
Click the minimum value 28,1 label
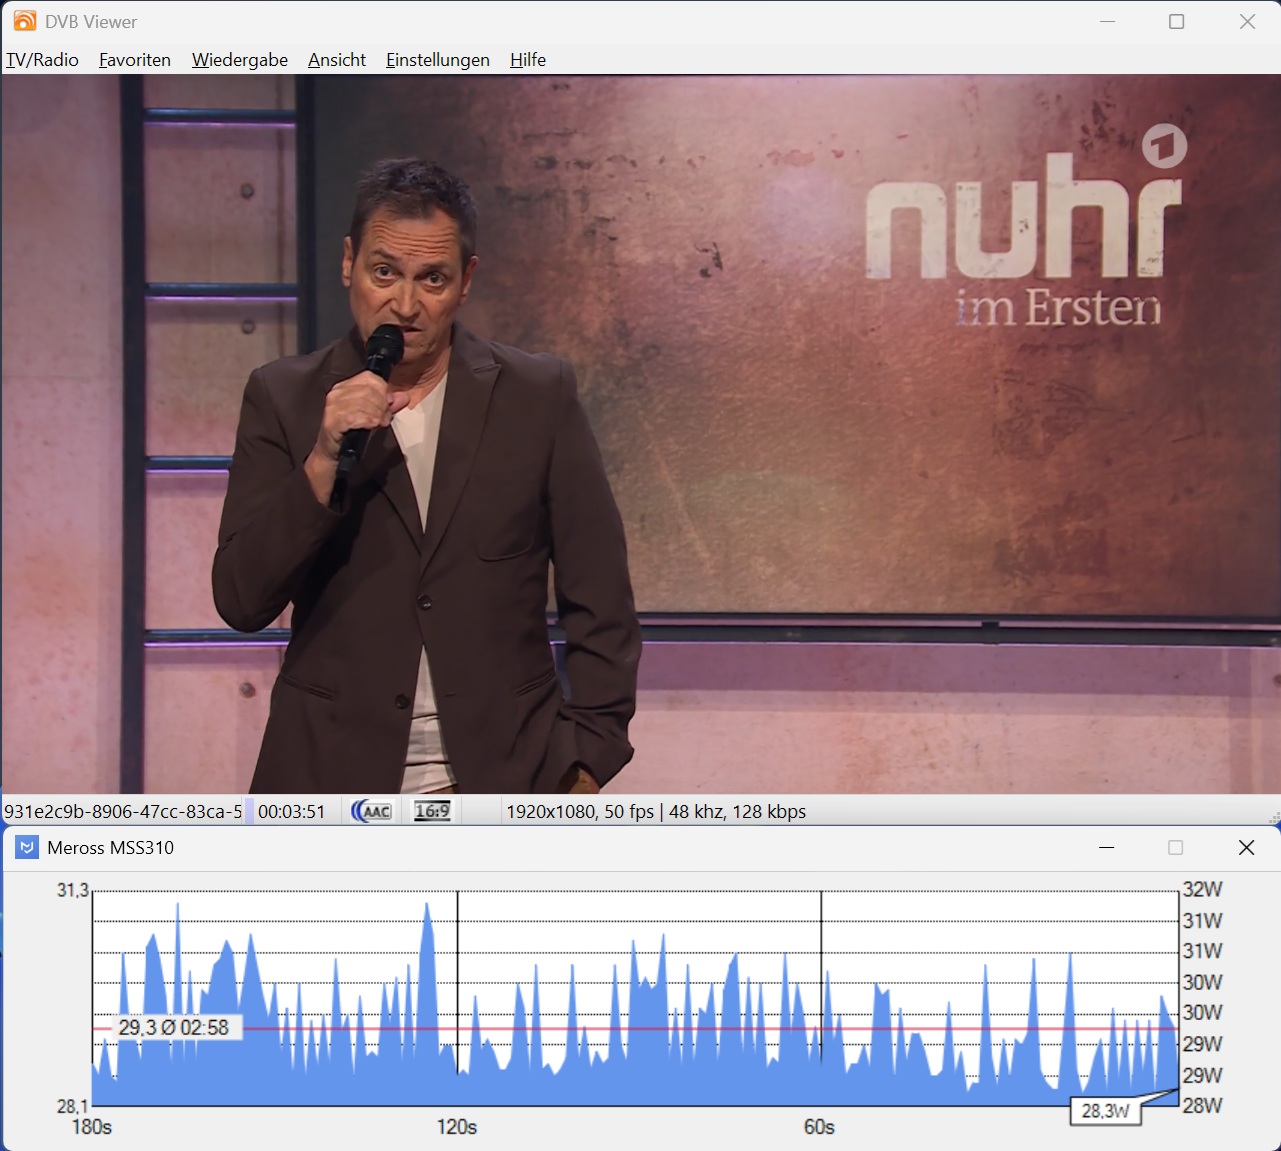point(73,1106)
